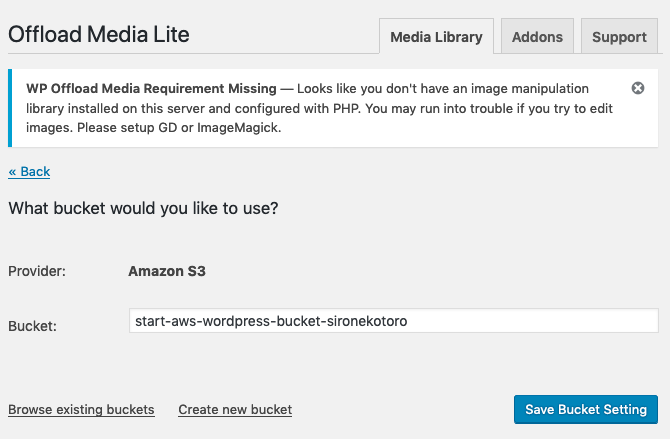Open Browse existing buckets link
Image resolution: width=670 pixels, height=439 pixels.
tap(81, 409)
